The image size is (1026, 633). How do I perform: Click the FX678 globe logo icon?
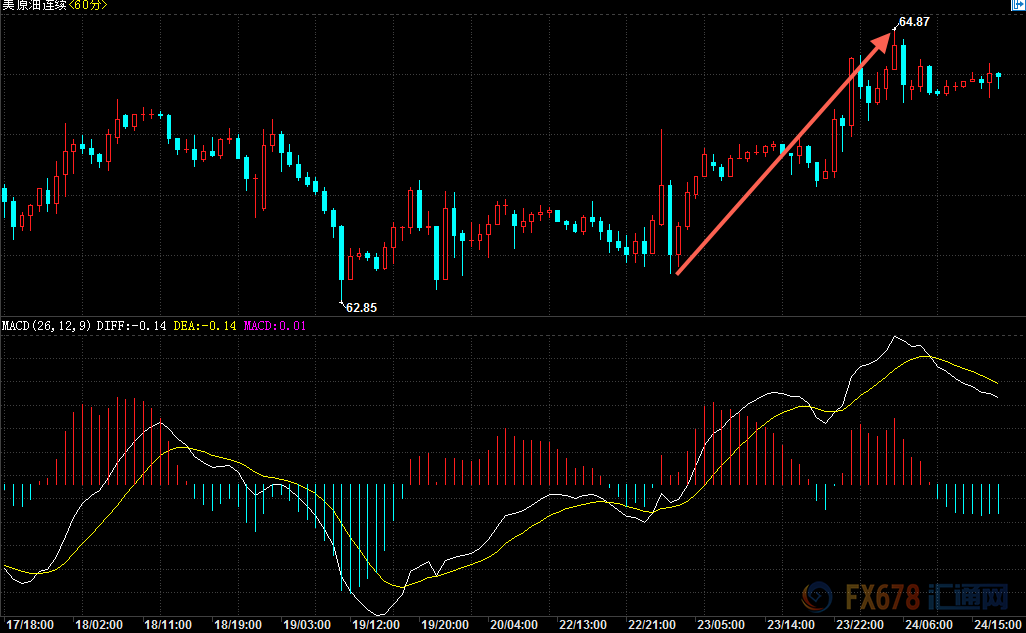coord(814,600)
